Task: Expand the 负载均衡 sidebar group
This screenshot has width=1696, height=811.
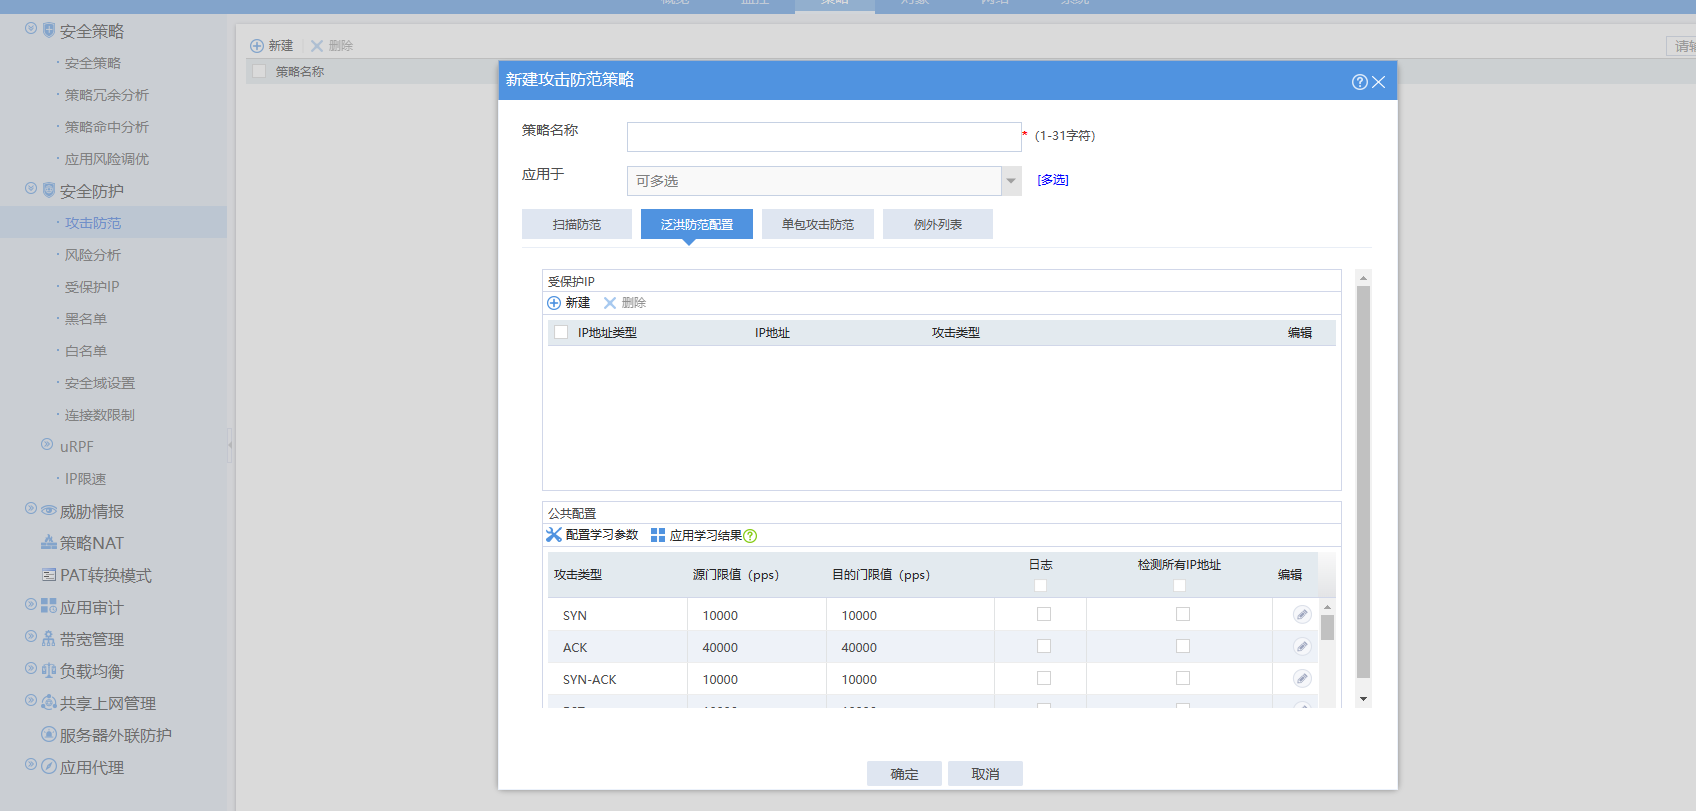Action: pos(31,668)
